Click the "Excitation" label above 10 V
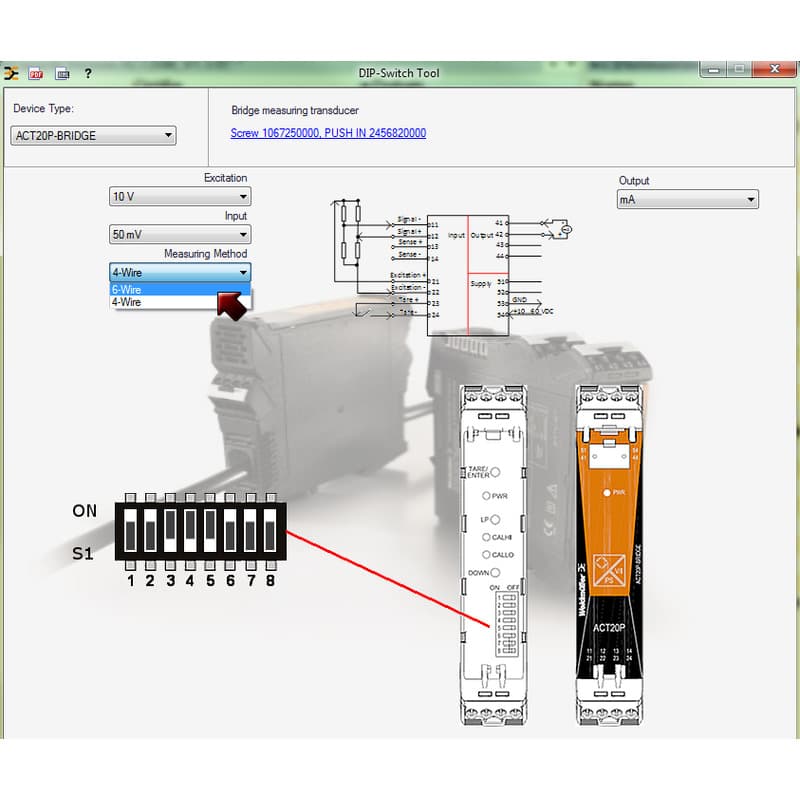This screenshot has height=800, width=800. pos(226,178)
